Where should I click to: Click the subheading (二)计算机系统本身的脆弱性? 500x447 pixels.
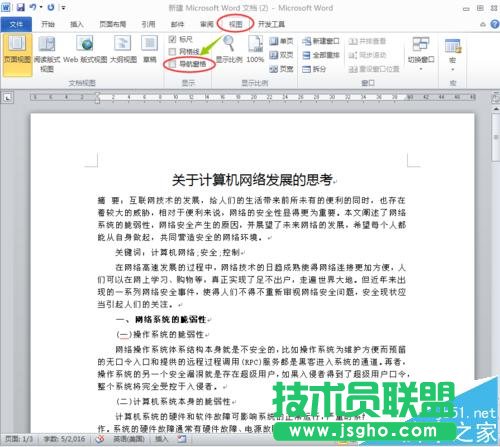click(x=174, y=401)
